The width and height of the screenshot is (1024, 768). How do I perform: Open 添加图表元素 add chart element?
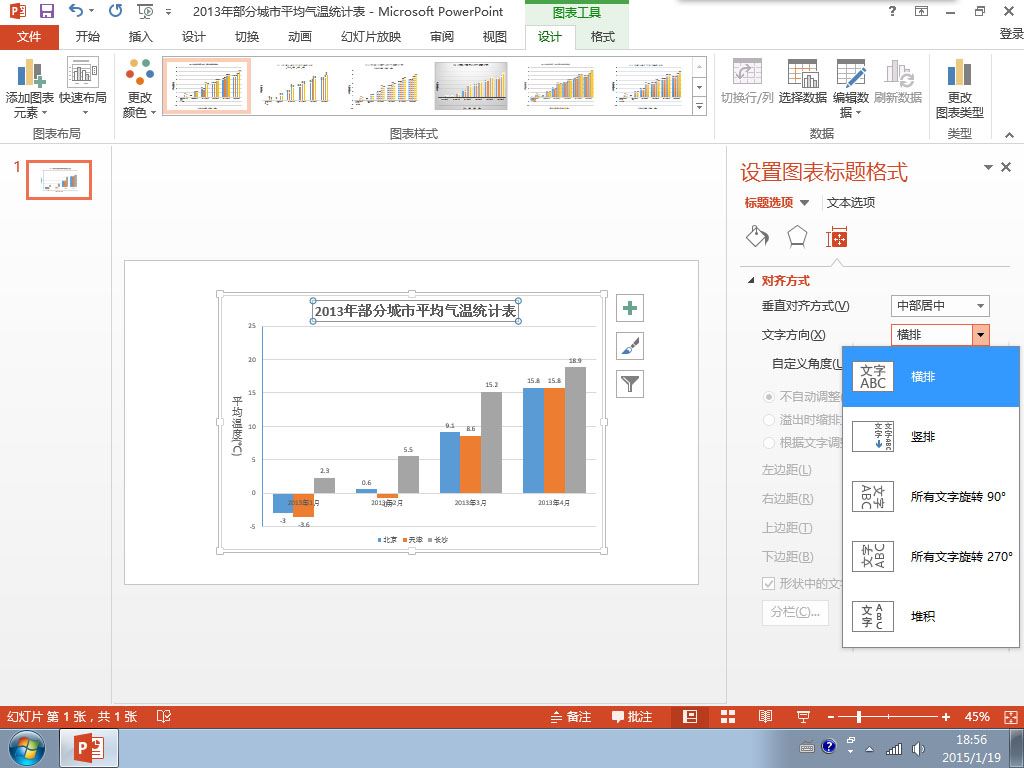[x=29, y=89]
